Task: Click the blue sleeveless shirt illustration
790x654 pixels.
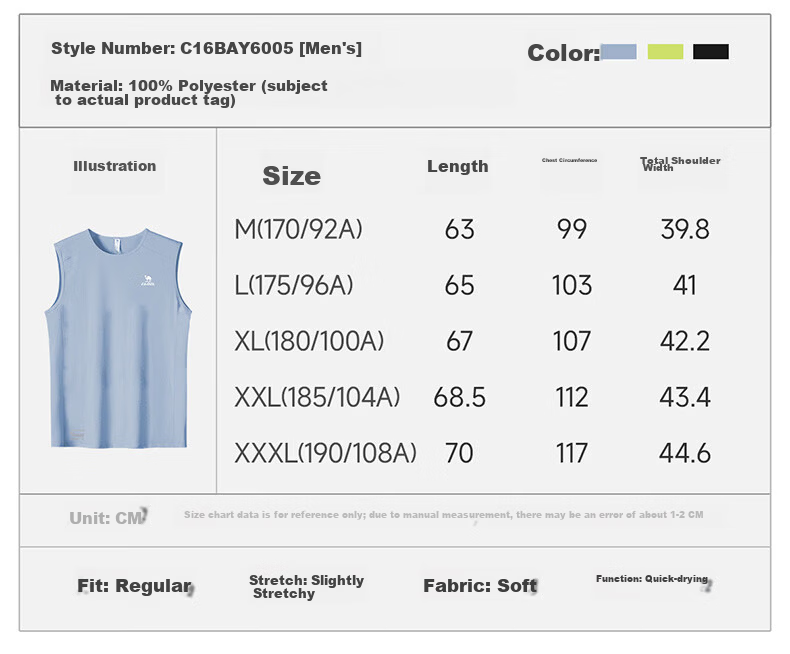Action: [x=118, y=338]
